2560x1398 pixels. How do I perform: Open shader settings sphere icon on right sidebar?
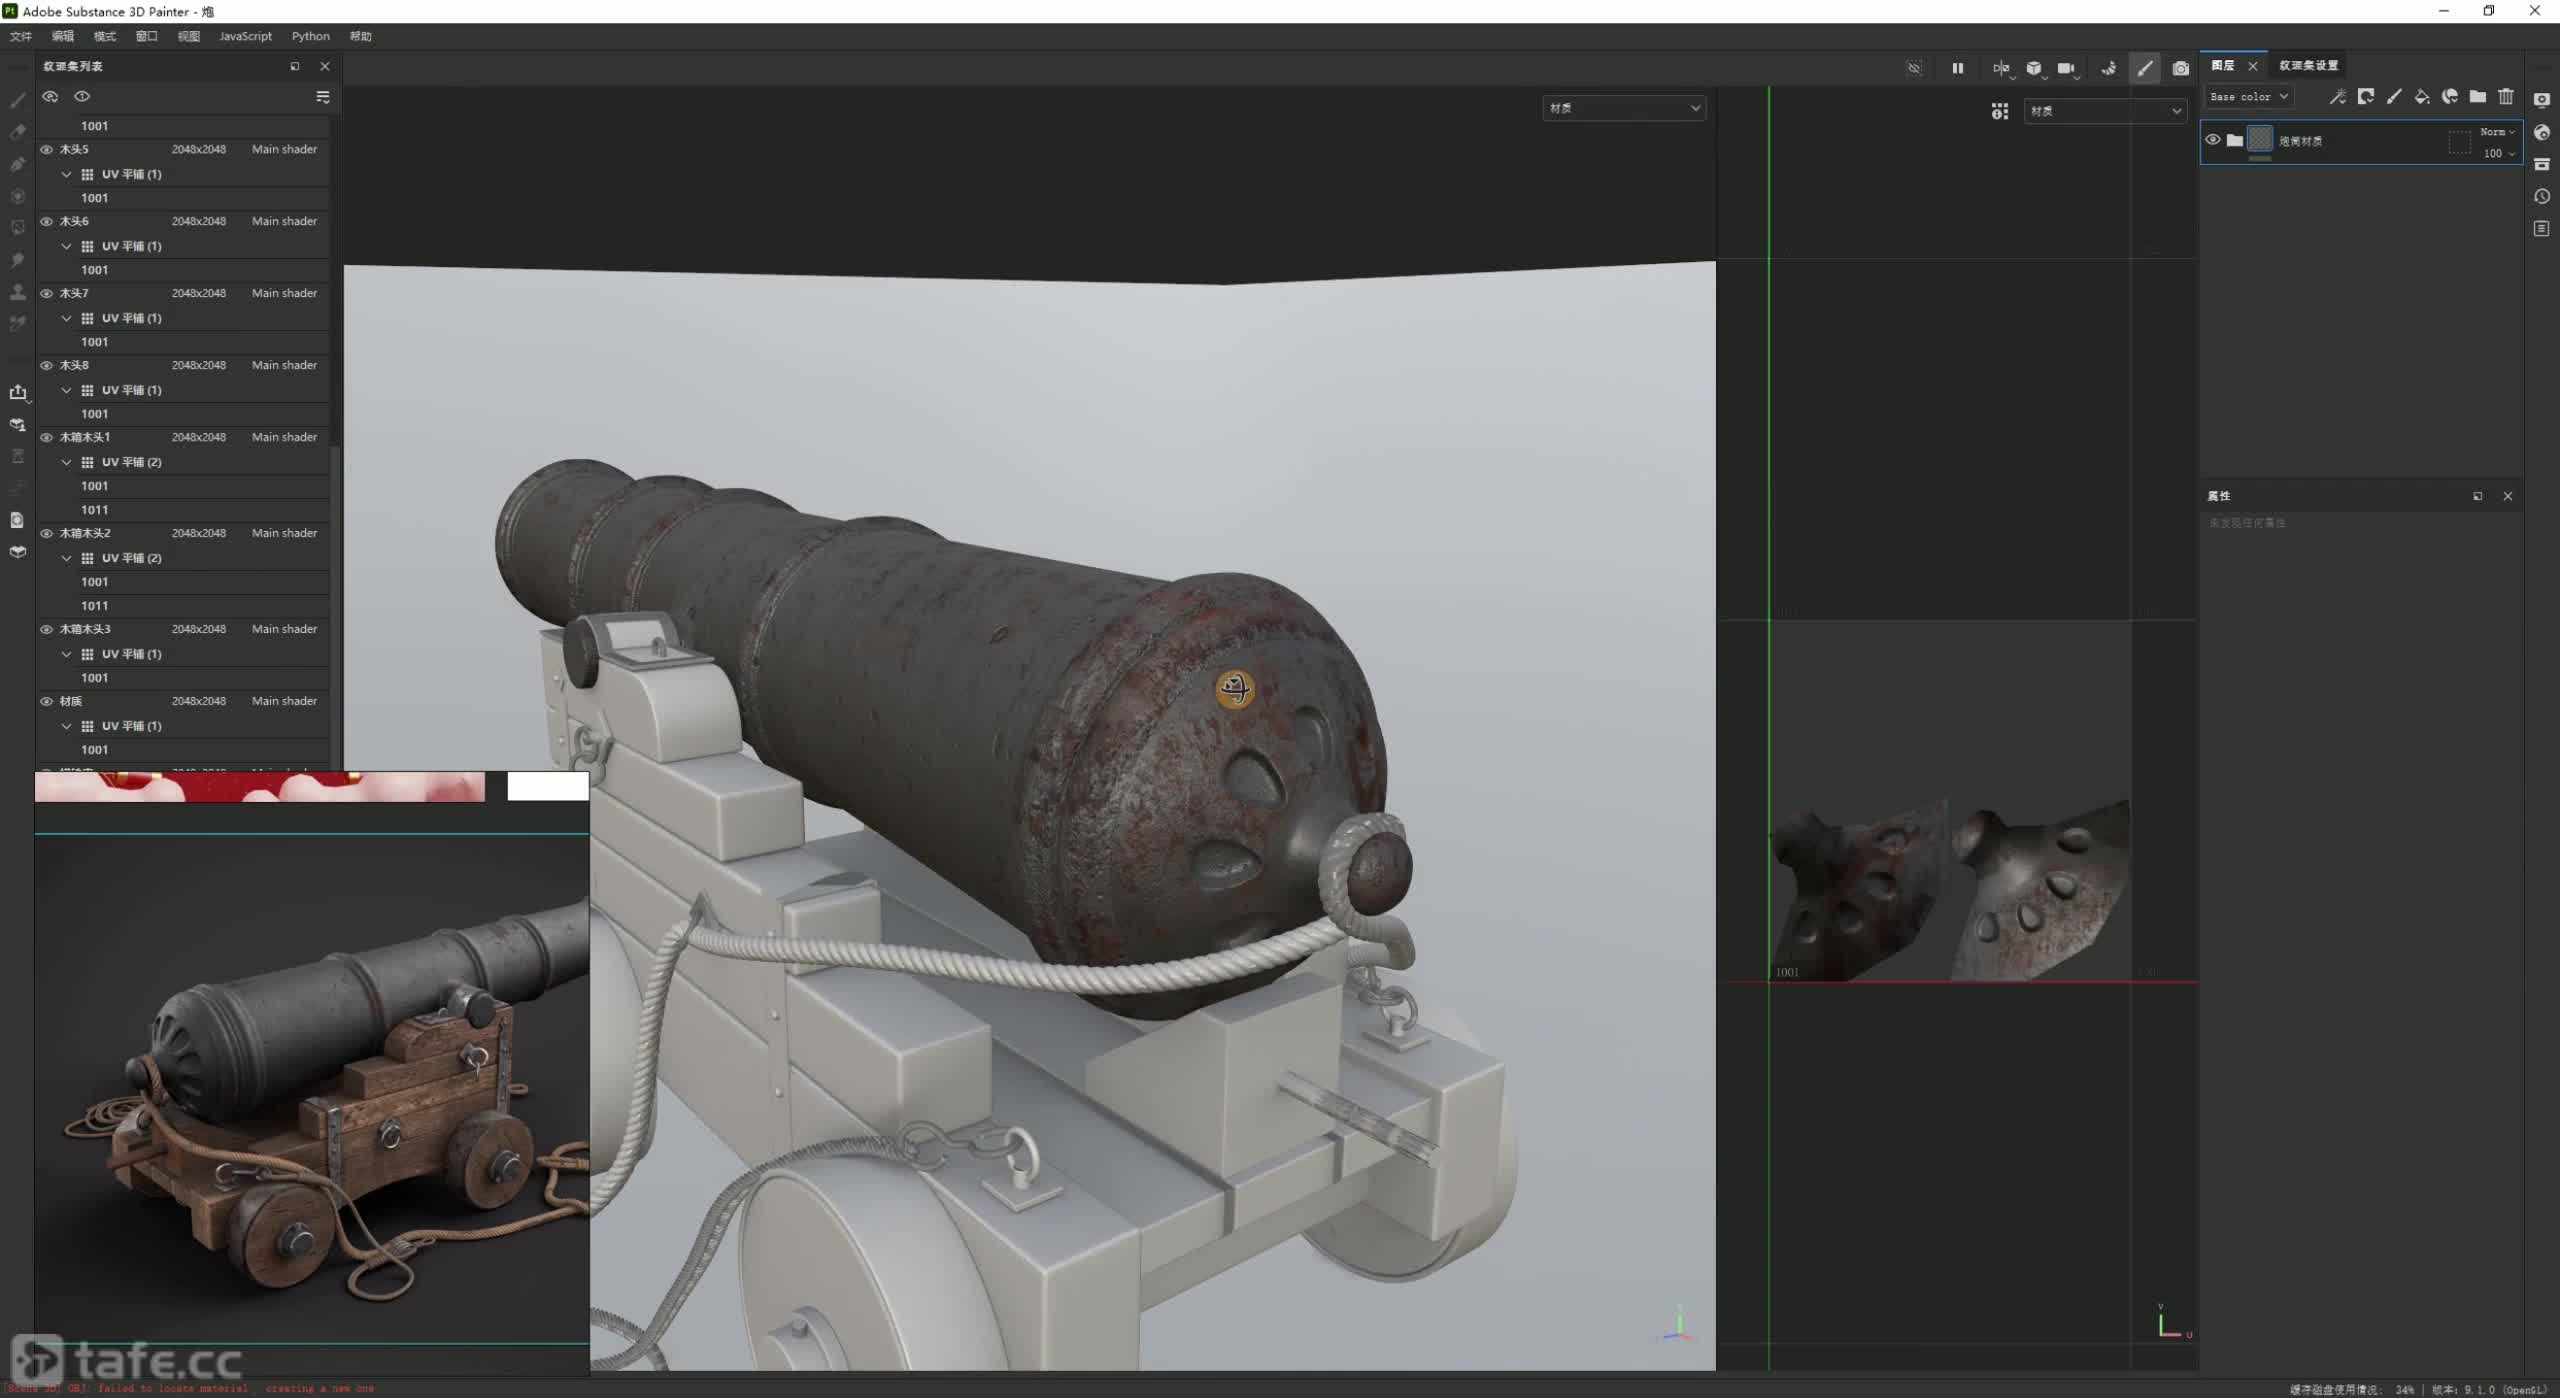pyautogui.click(x=2541, y=132)
